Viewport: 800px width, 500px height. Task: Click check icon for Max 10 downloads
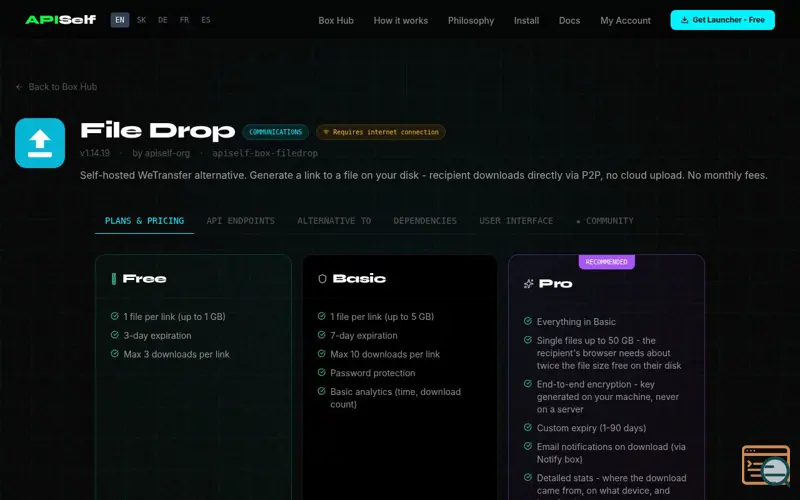pyautogui.click(x=321, y=354)
